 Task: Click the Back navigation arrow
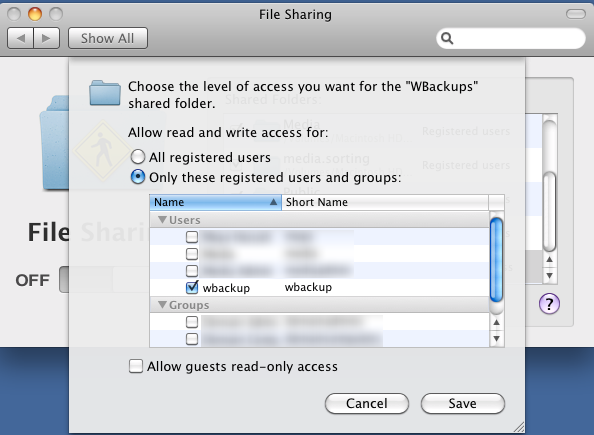(x=20, y=38)
